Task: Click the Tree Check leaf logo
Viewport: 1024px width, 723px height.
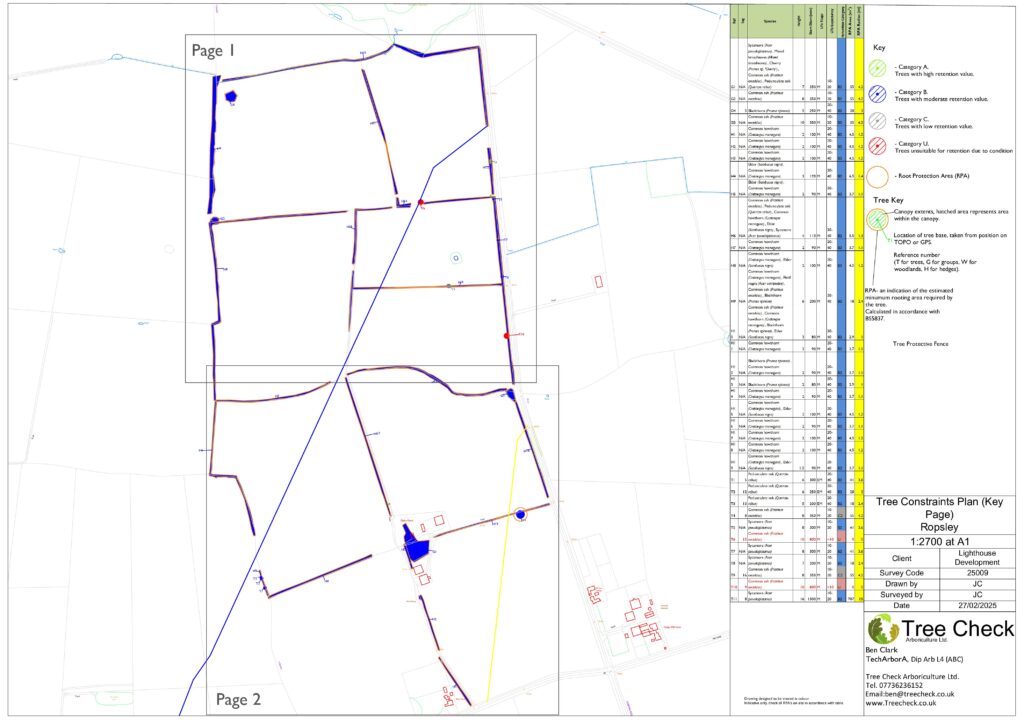Action: pos(884,629)
